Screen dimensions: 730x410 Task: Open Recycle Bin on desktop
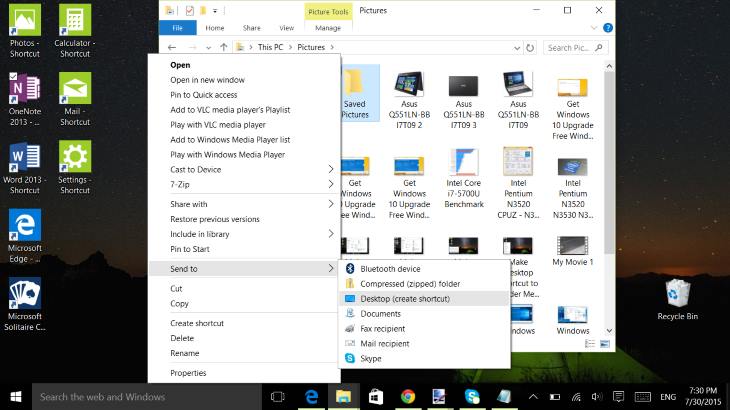(677, 299)
